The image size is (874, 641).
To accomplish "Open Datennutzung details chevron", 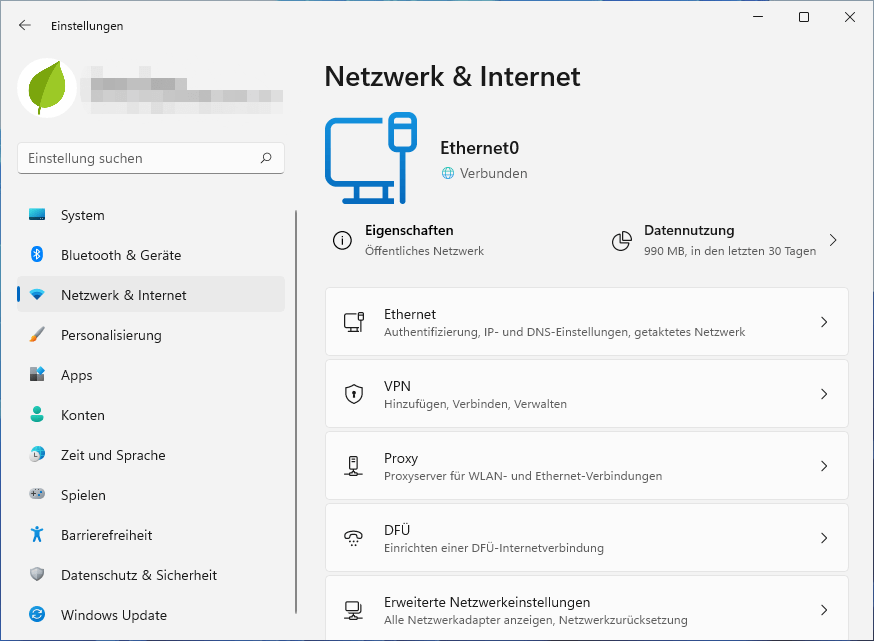I will click(833, 240).
